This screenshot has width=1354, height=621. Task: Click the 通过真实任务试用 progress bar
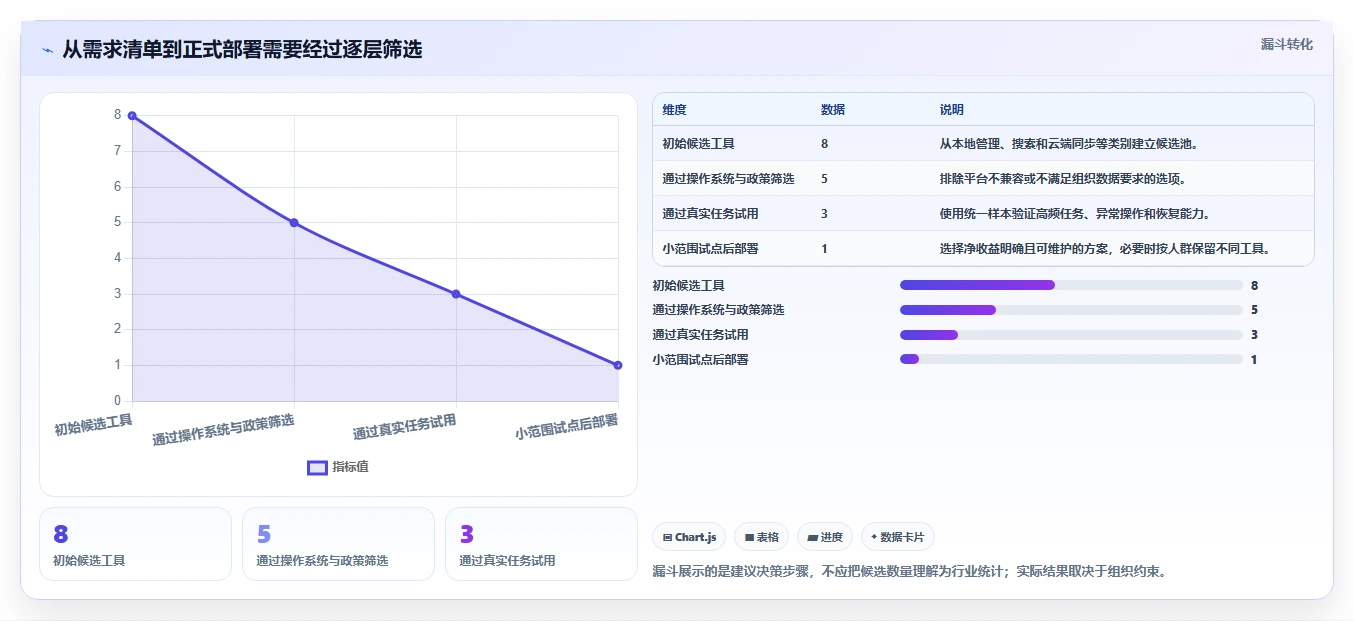[1071, 335]
